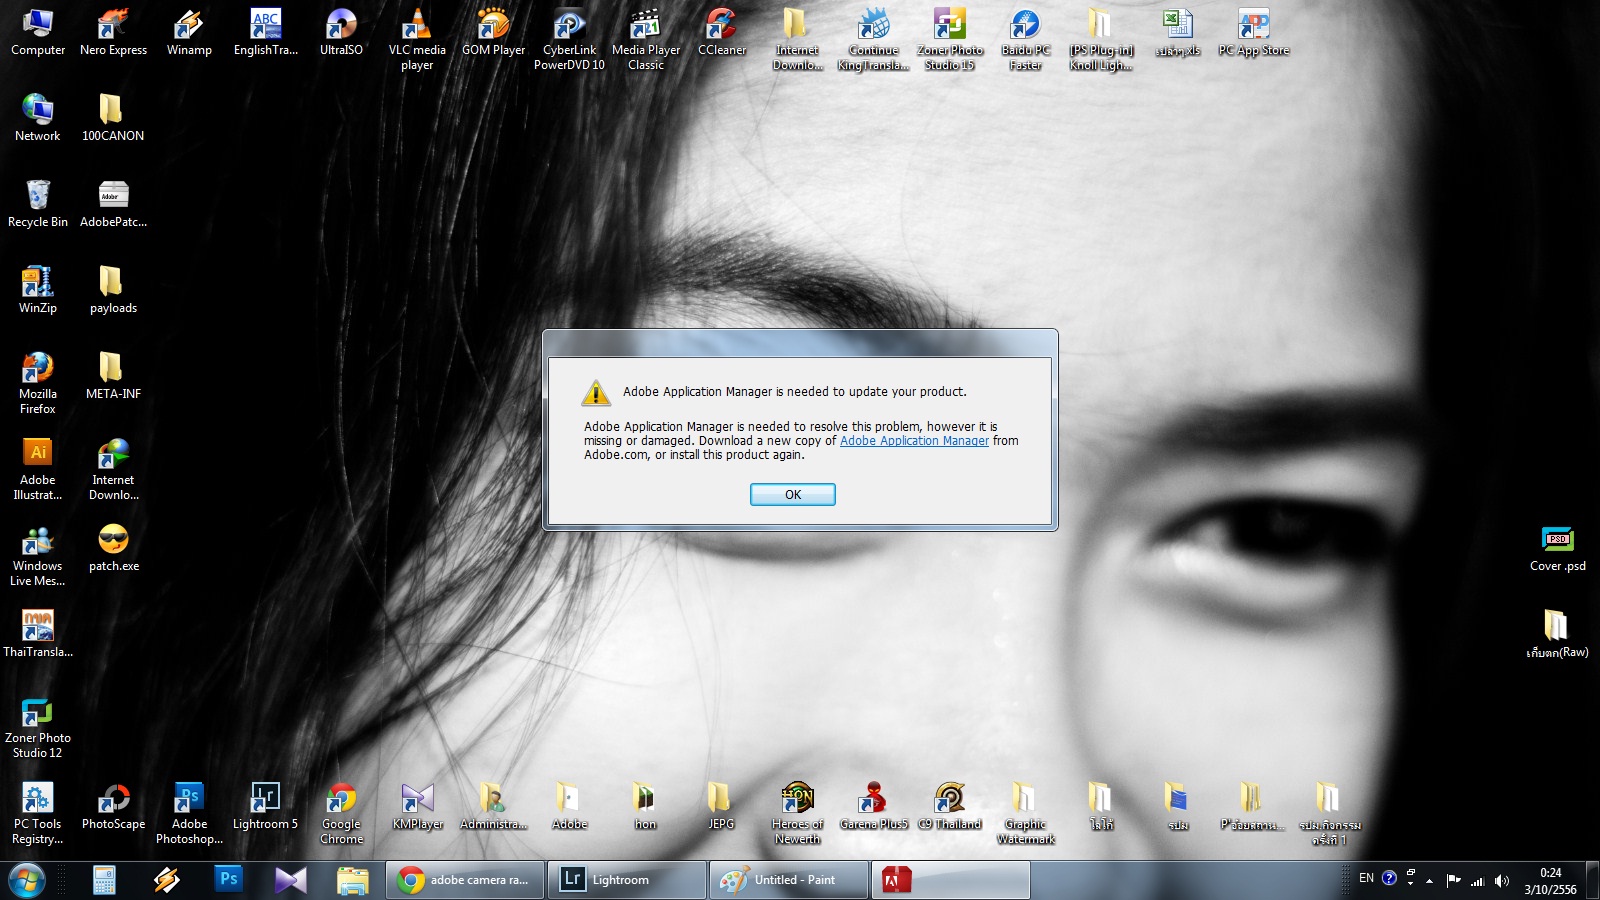
Task: Switch to Lightroom taskbar window
Action: click(x=627, y=880)
